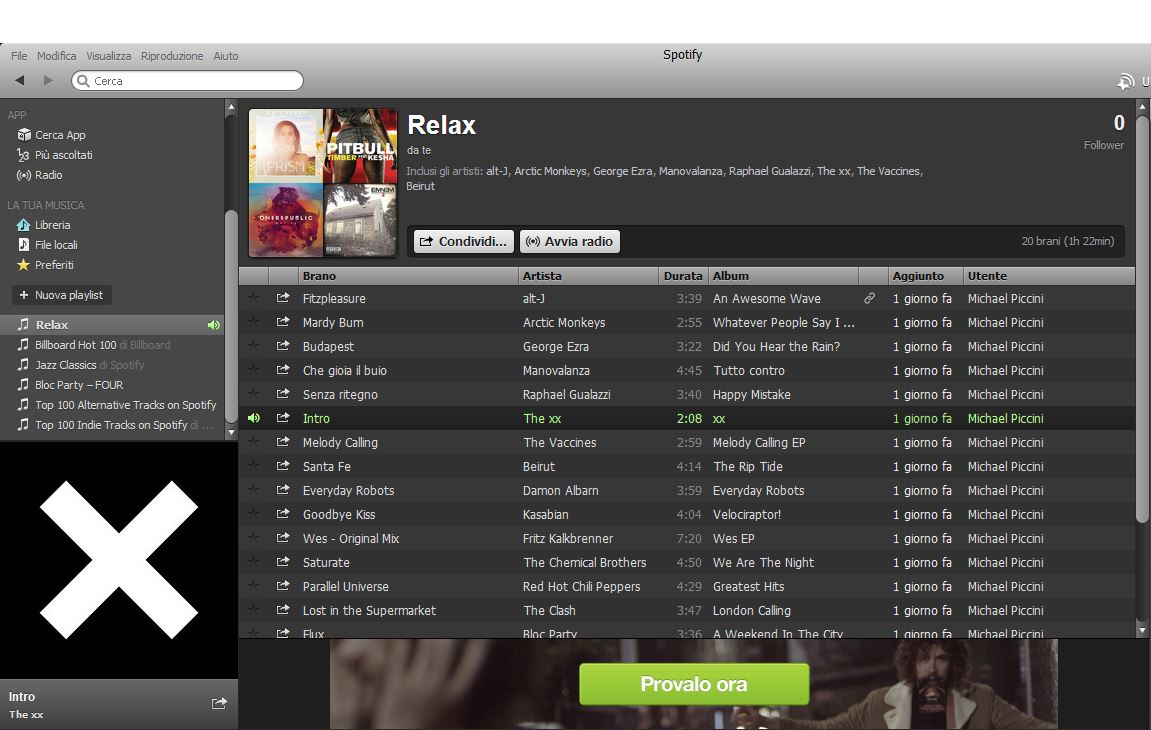Sort tracks by the Artista column header
The width and height of the screenshot is (1151, 730).
(x=588, y=276)
